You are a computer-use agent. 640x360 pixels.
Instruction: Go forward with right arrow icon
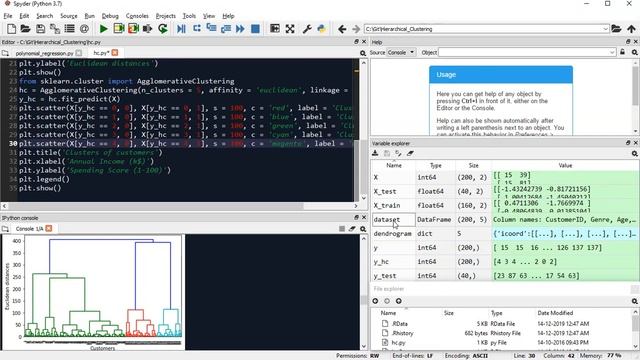click(356, 29)
